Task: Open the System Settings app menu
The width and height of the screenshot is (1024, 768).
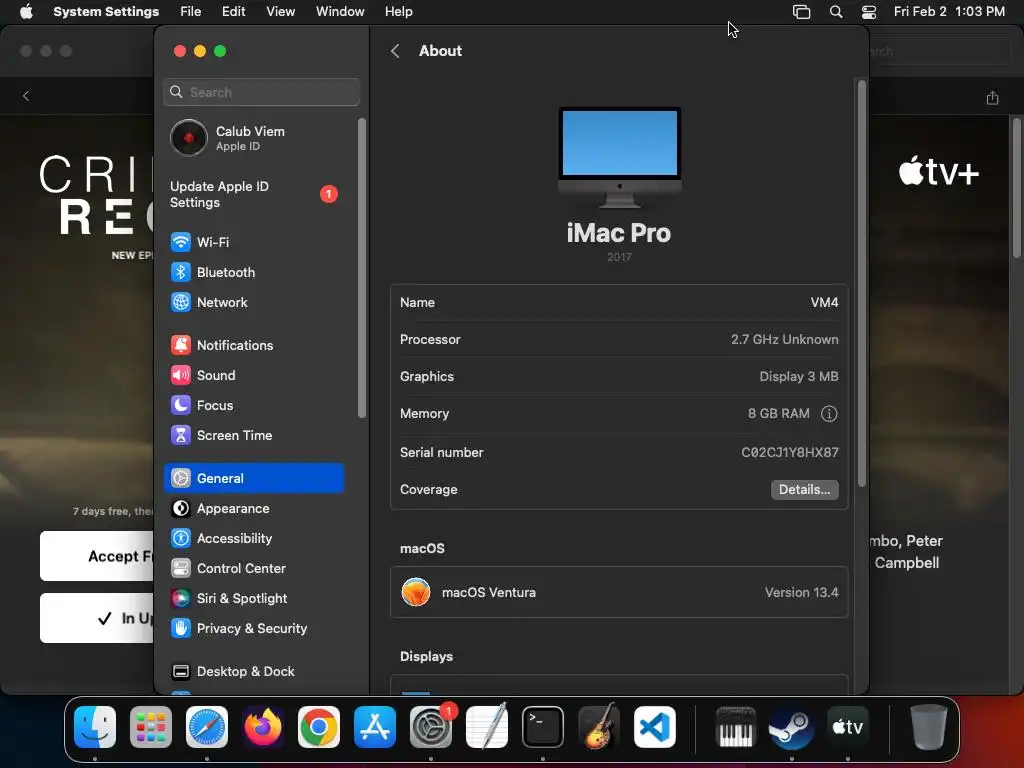Action: pos(106,12)
